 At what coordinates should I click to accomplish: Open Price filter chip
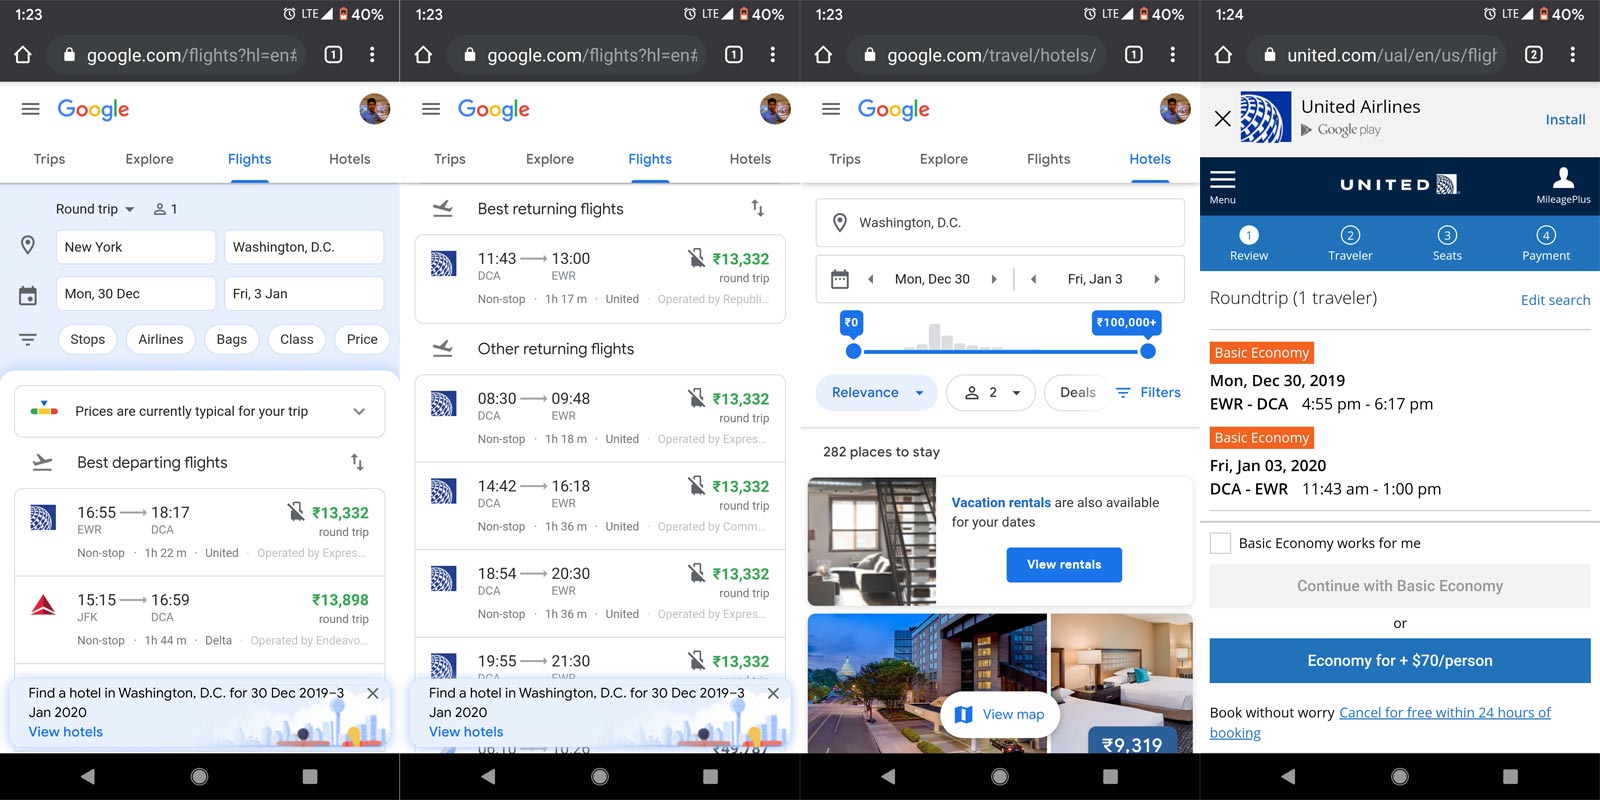coord(362,339)
